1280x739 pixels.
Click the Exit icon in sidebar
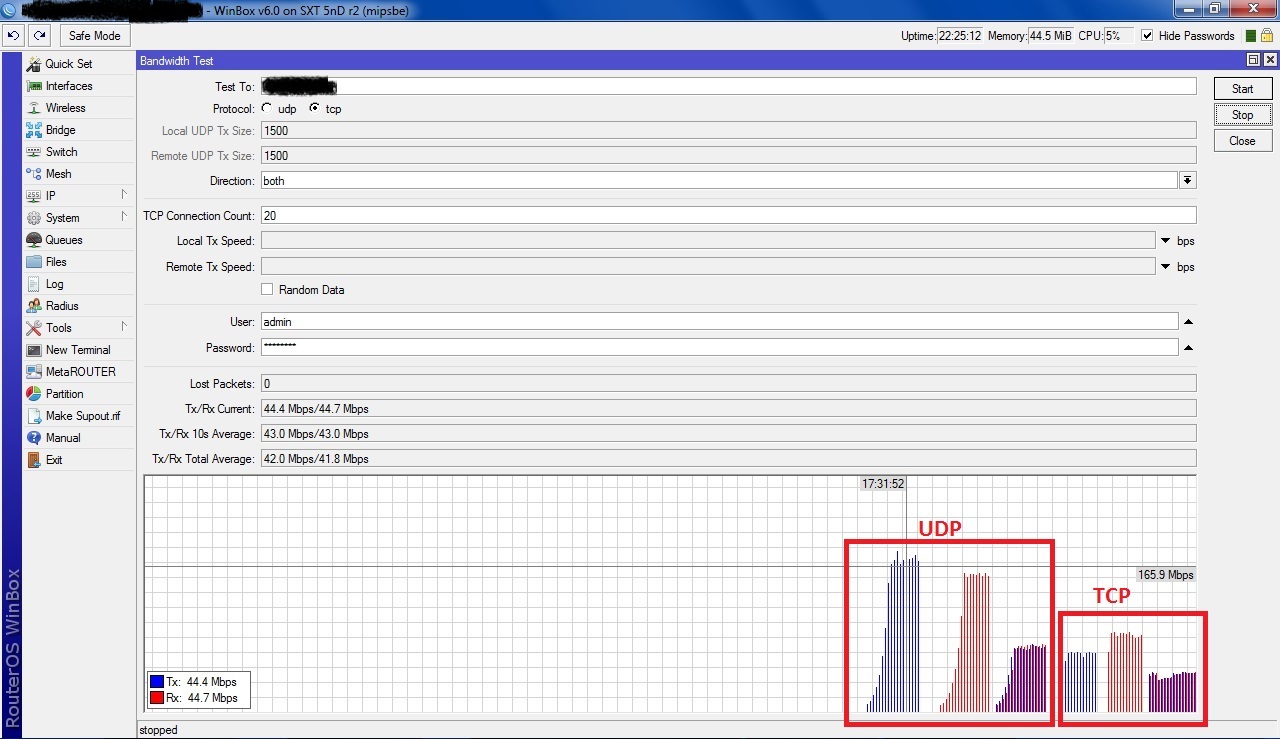click(34, 460)
